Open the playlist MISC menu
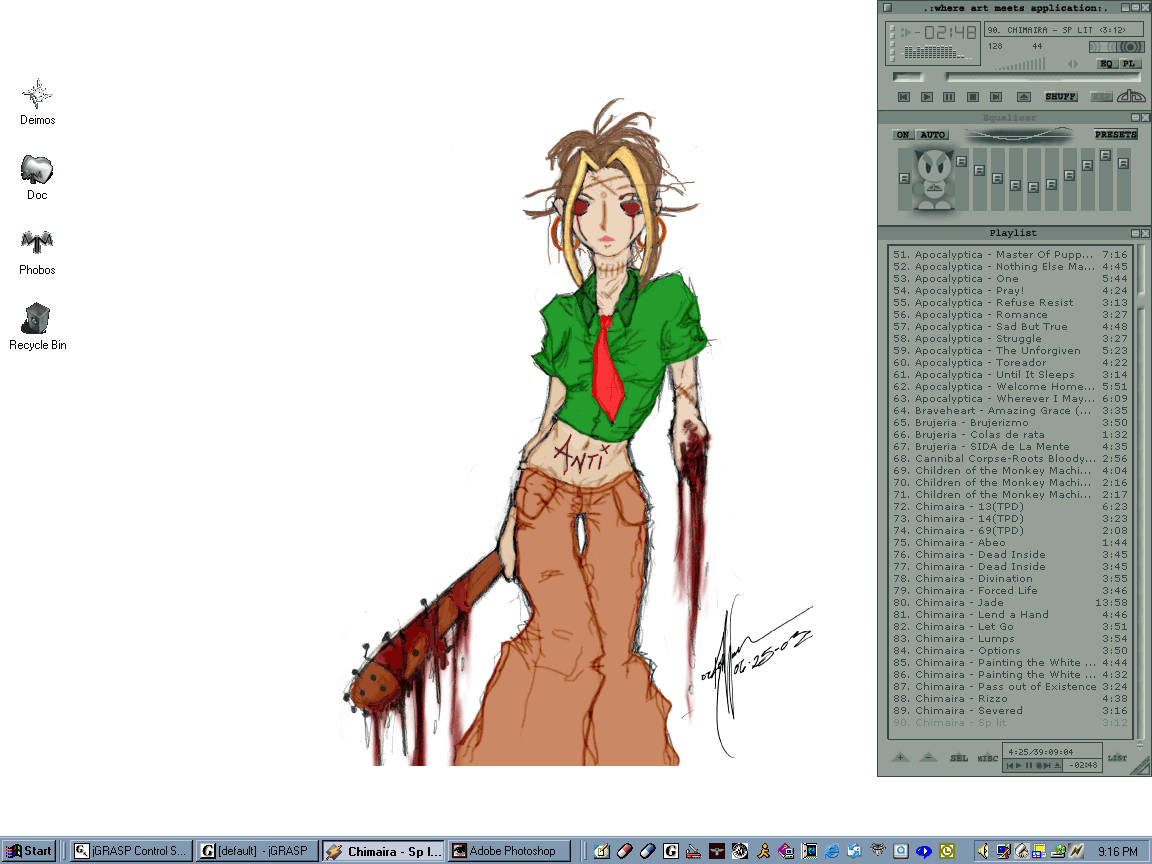Screen dimensions: 1152x864 coord(988,758)
